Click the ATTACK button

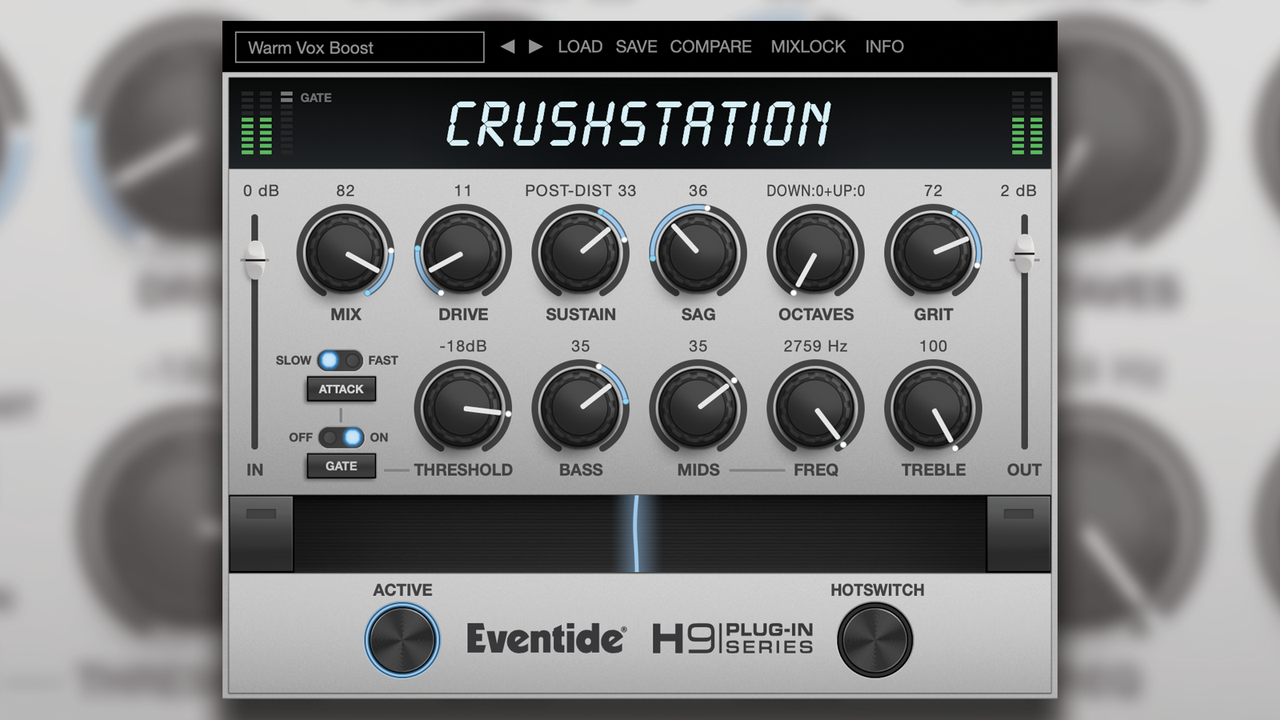341,389
